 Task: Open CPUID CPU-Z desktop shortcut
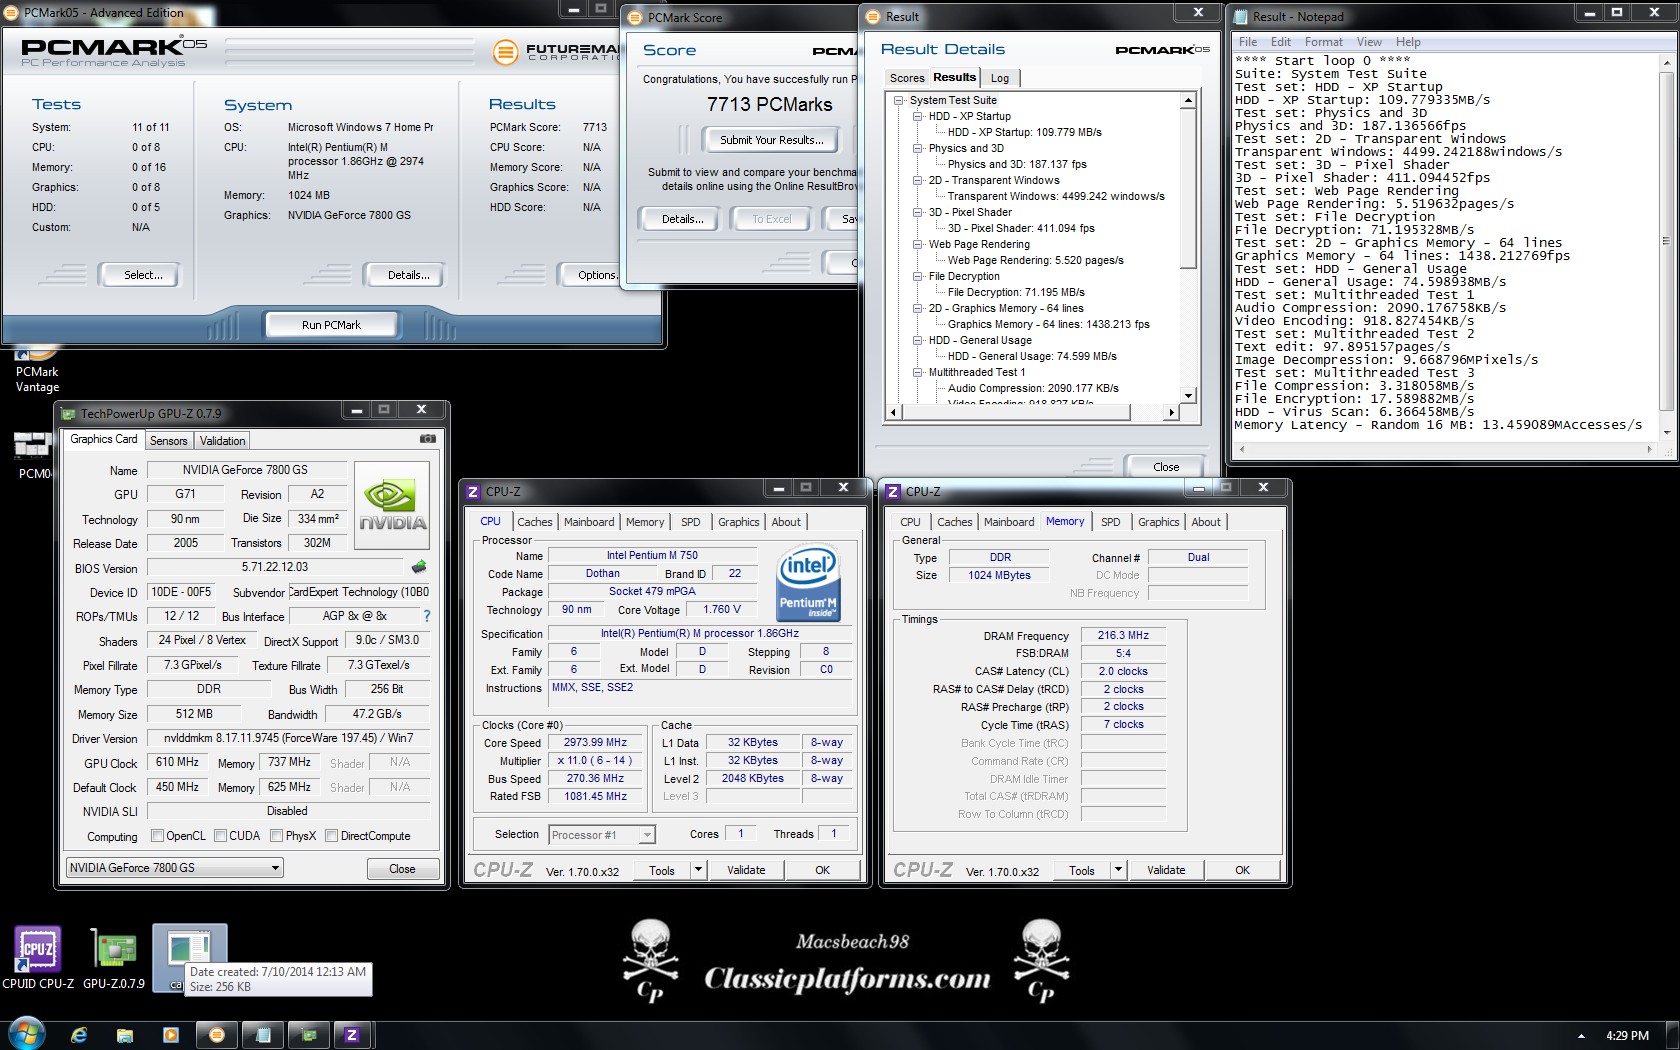tap(38, 958)
